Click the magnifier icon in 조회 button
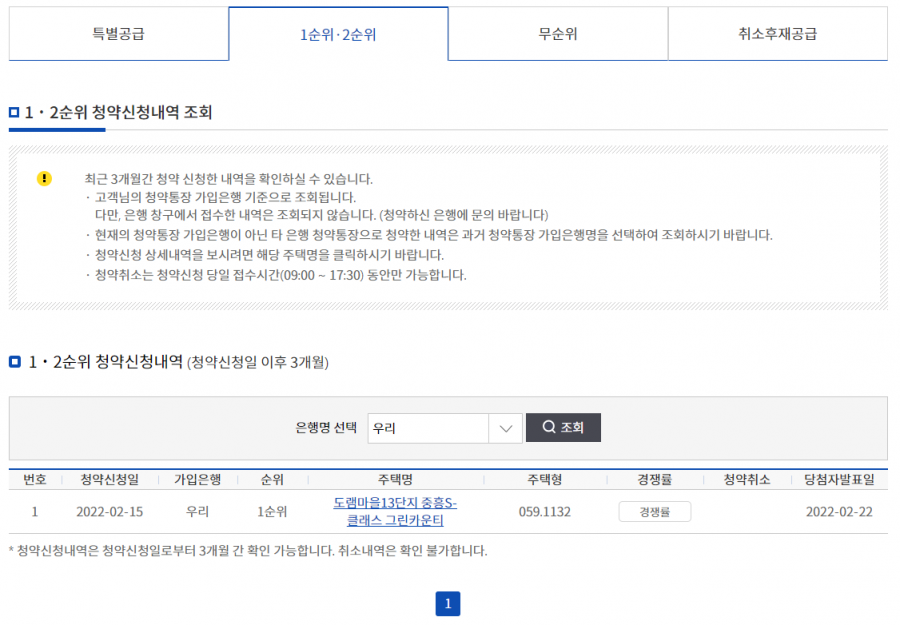The width and height of the screenshot is (900, 625). [549, 427]
